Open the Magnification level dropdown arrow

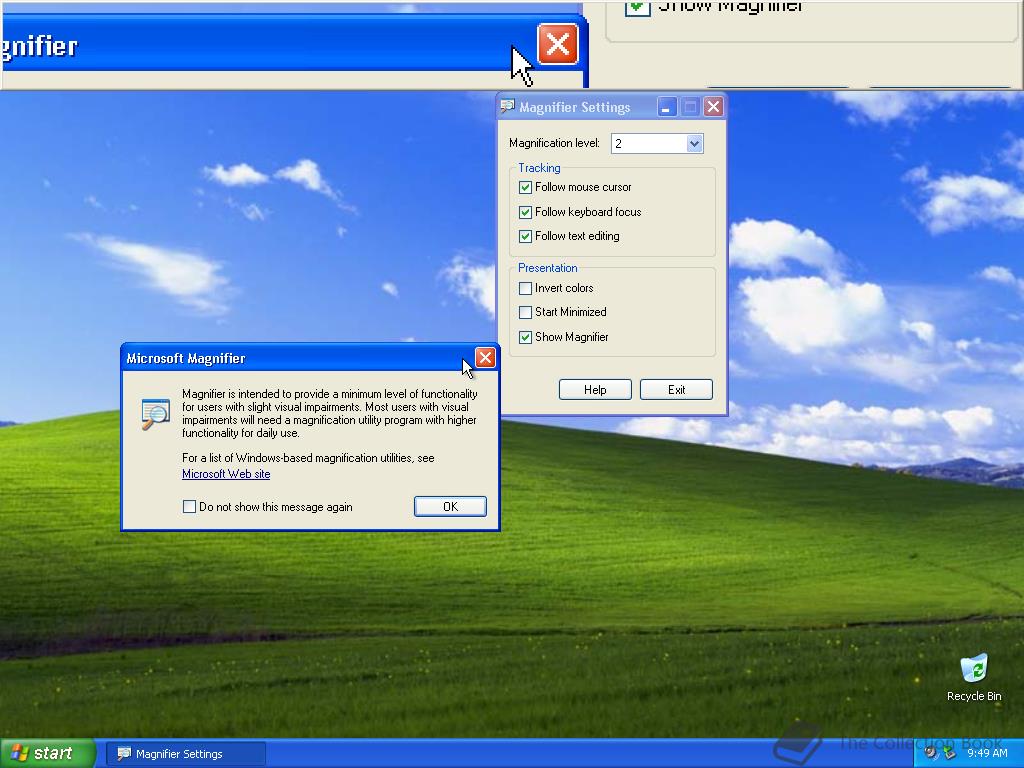click(x=694, y=144)
